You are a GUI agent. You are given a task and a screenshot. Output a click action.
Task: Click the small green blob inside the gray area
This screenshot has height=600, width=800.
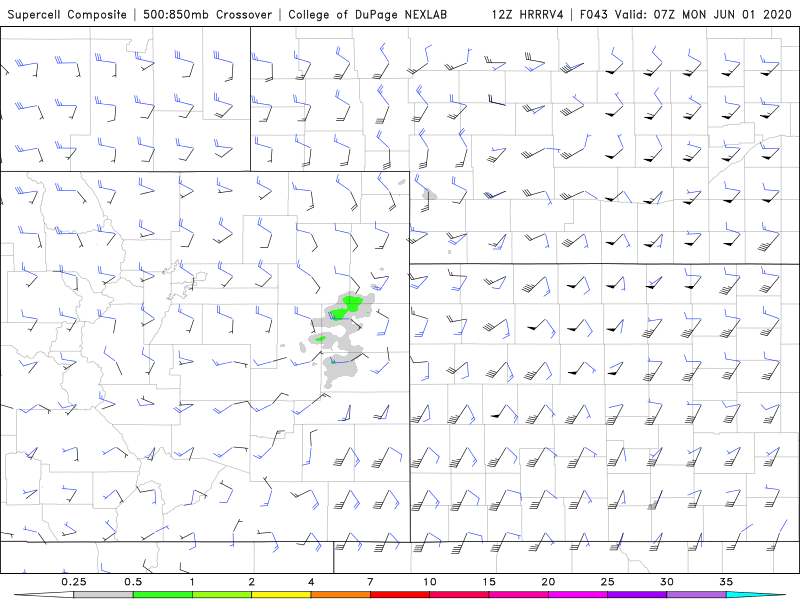[321, 338]
